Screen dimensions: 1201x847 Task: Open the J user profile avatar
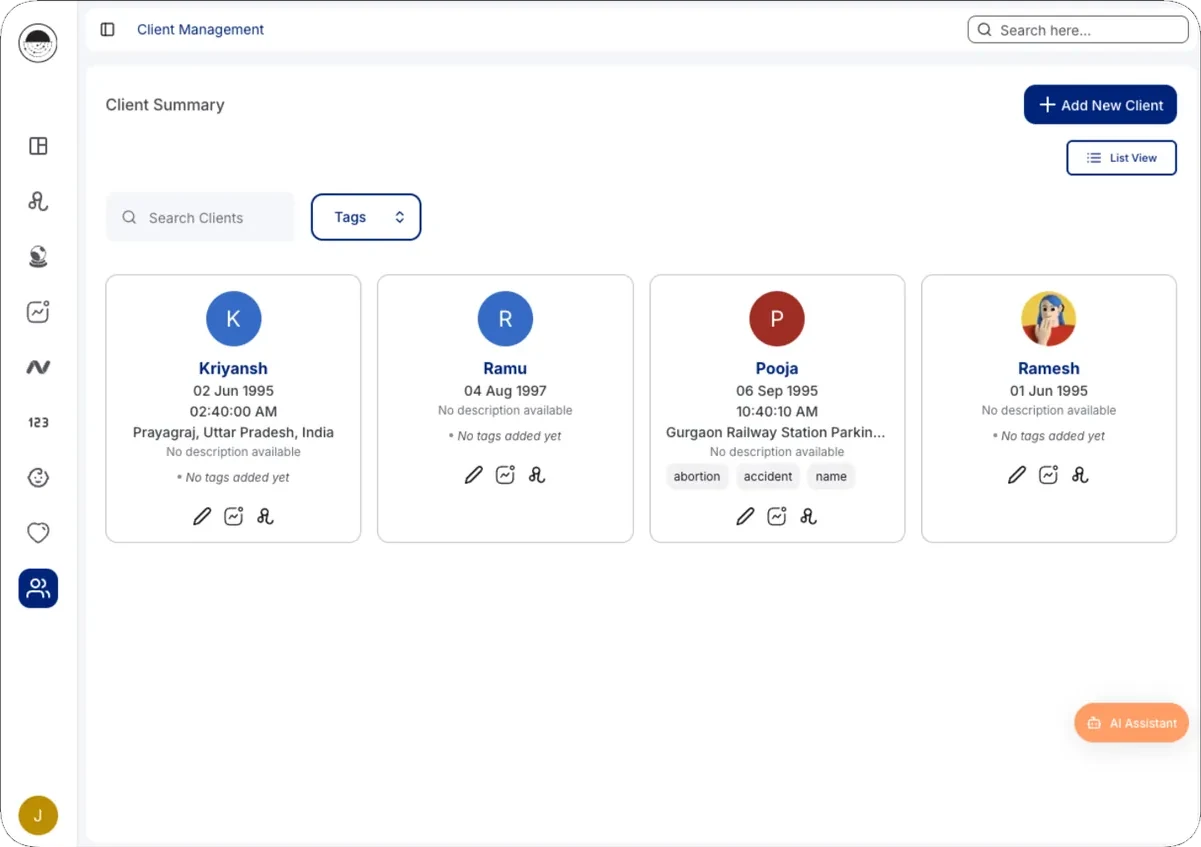38,816
